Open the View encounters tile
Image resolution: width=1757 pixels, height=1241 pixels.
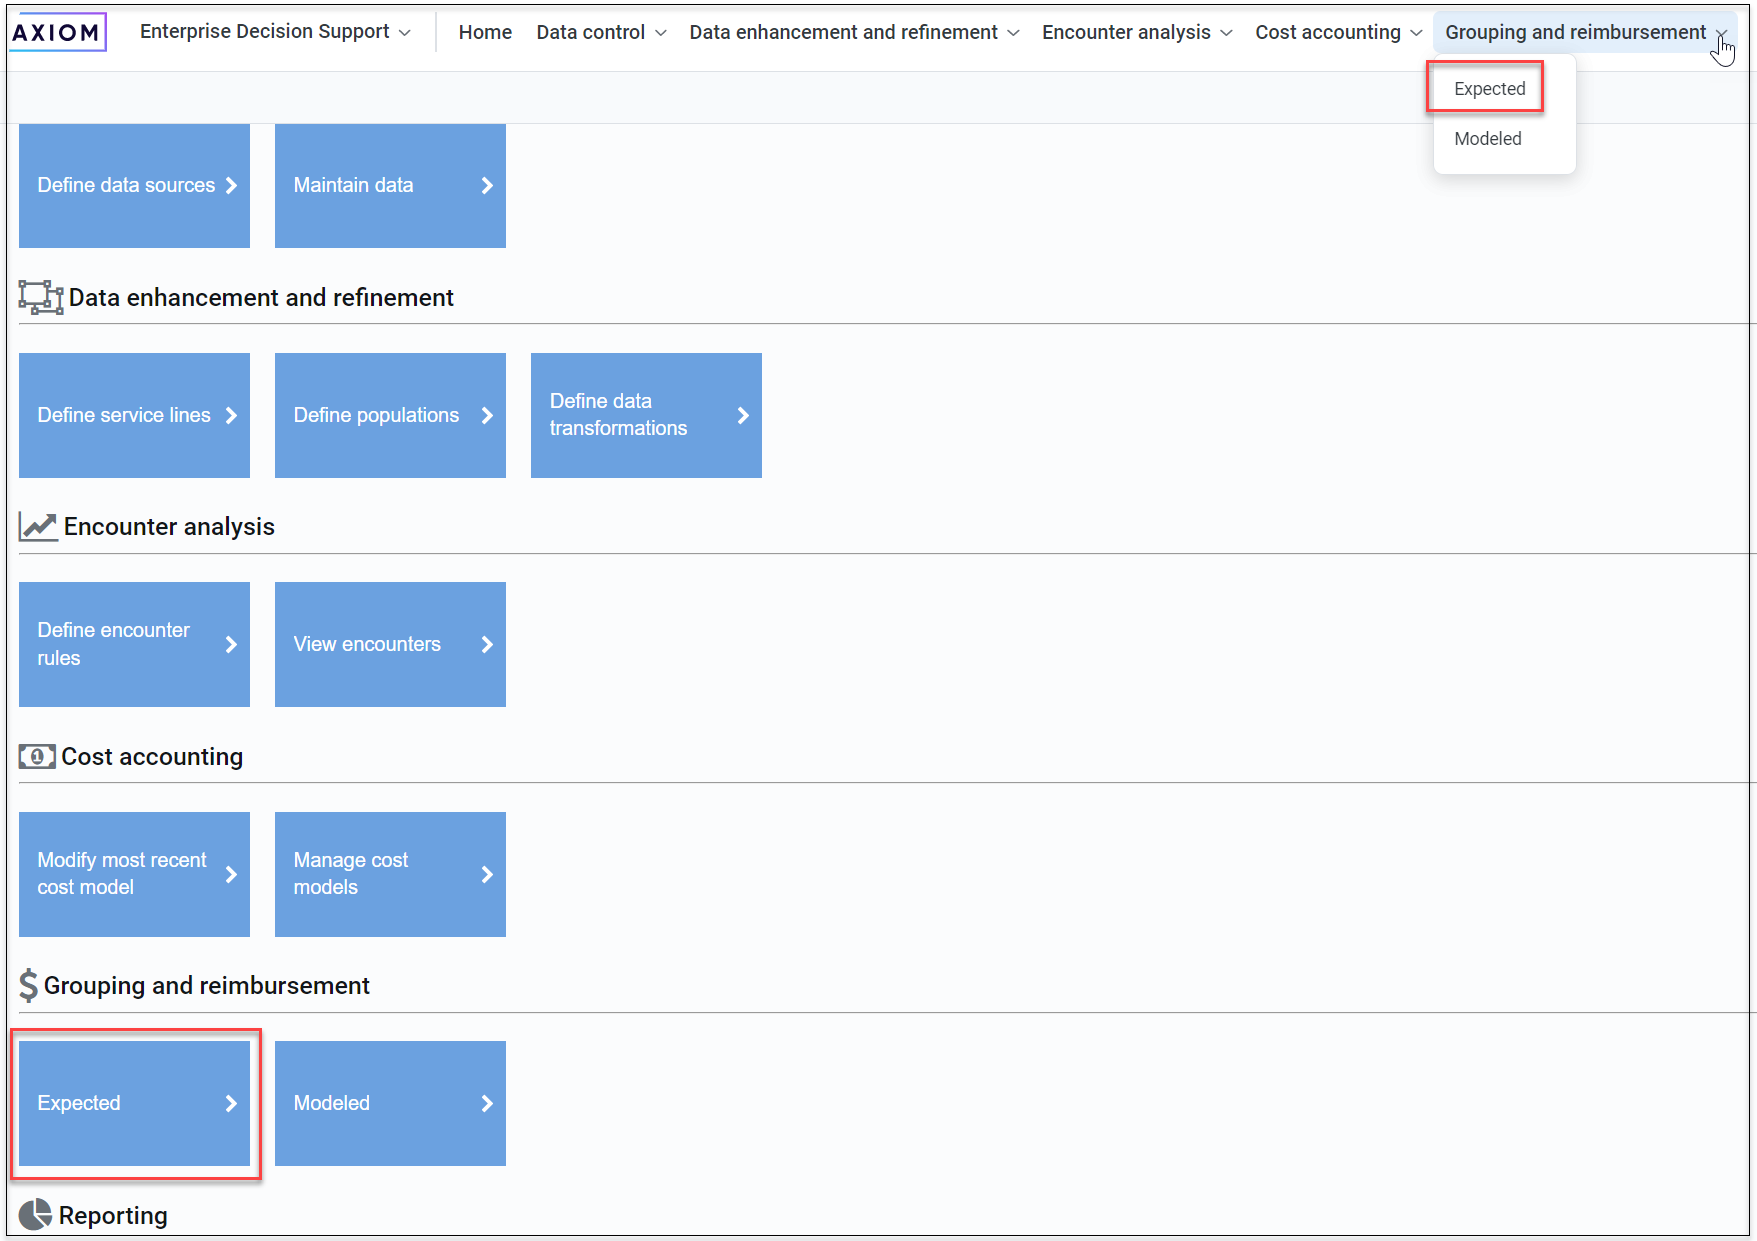tap(390, 644)
